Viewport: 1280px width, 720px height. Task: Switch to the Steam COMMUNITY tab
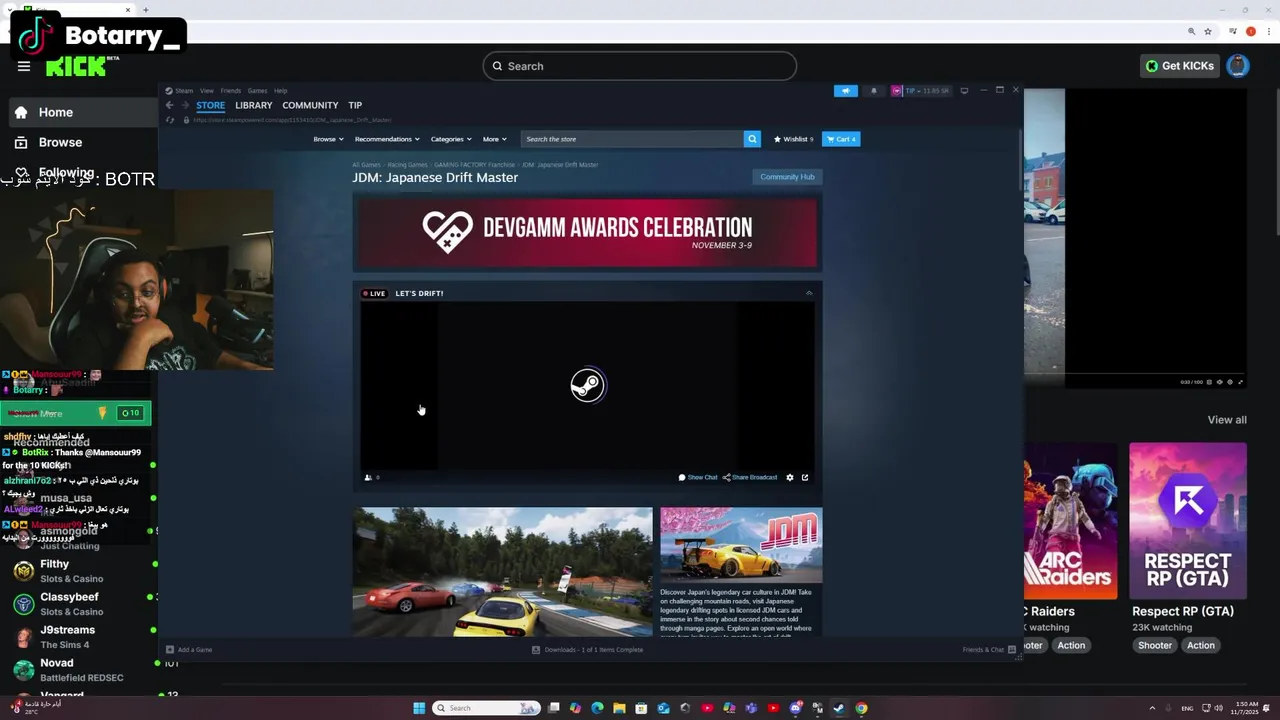click(x=310, y=105)
